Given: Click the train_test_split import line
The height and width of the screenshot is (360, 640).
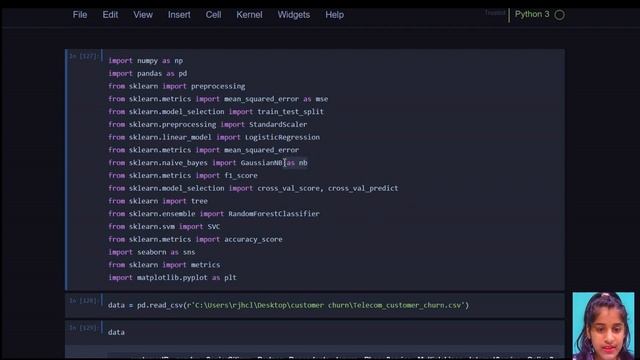Looking at the screenshot, I should 216,111.
